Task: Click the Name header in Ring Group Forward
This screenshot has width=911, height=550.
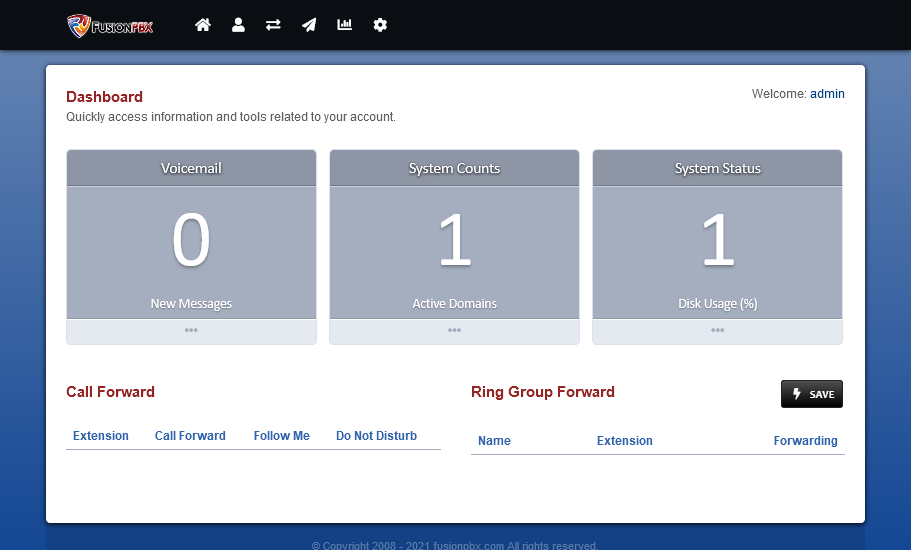Action: (494, 441)
